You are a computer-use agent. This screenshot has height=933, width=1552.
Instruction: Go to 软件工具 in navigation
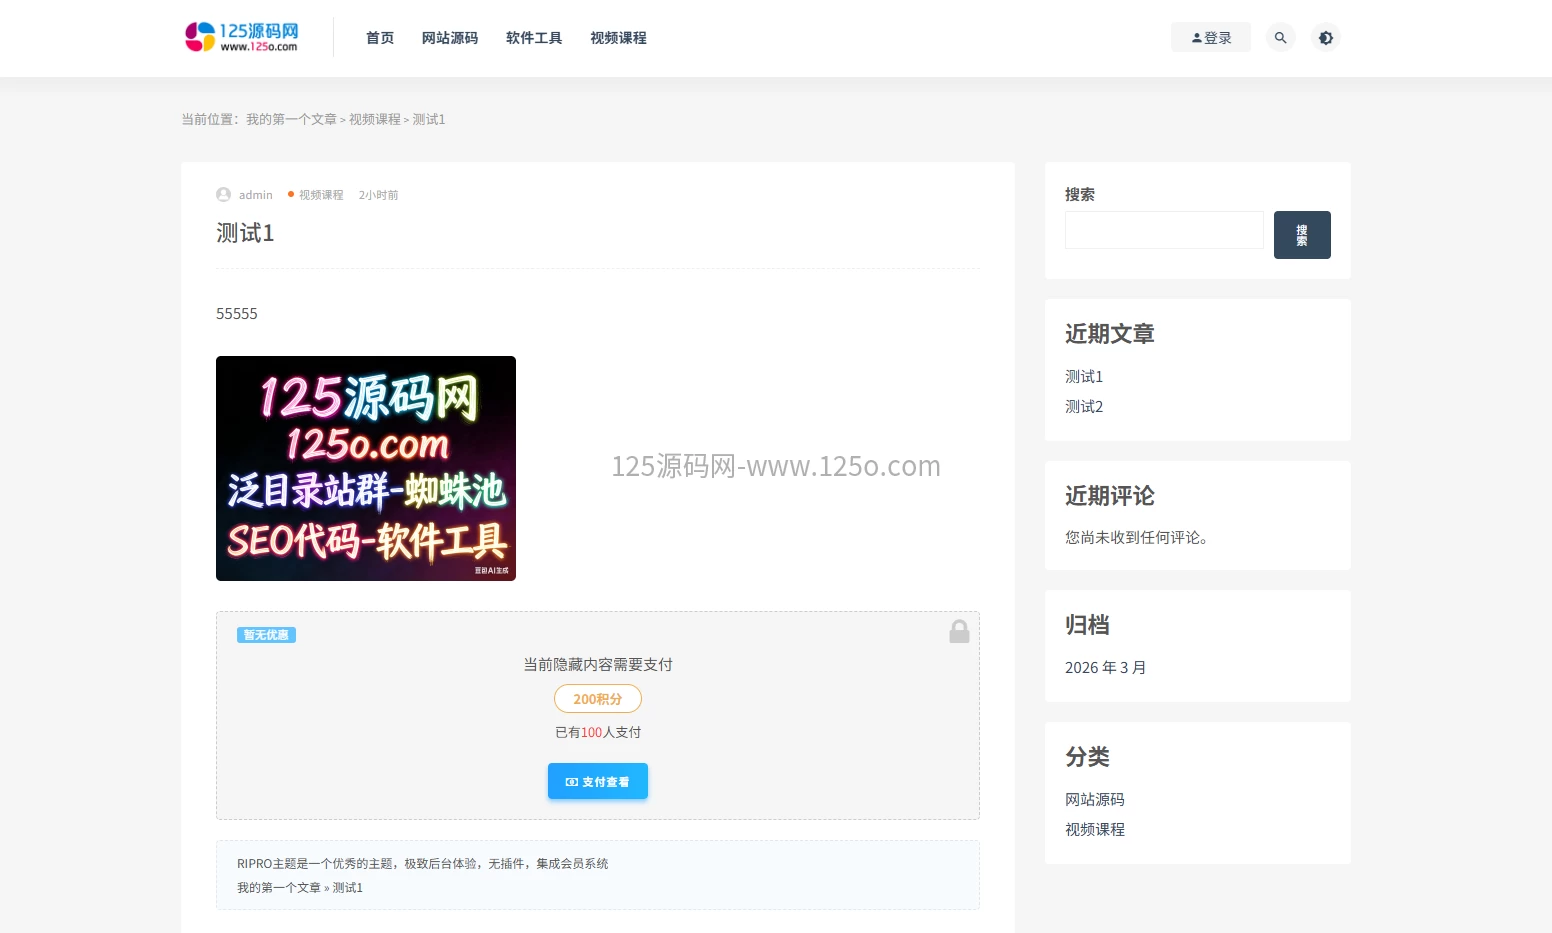(533, 38)
